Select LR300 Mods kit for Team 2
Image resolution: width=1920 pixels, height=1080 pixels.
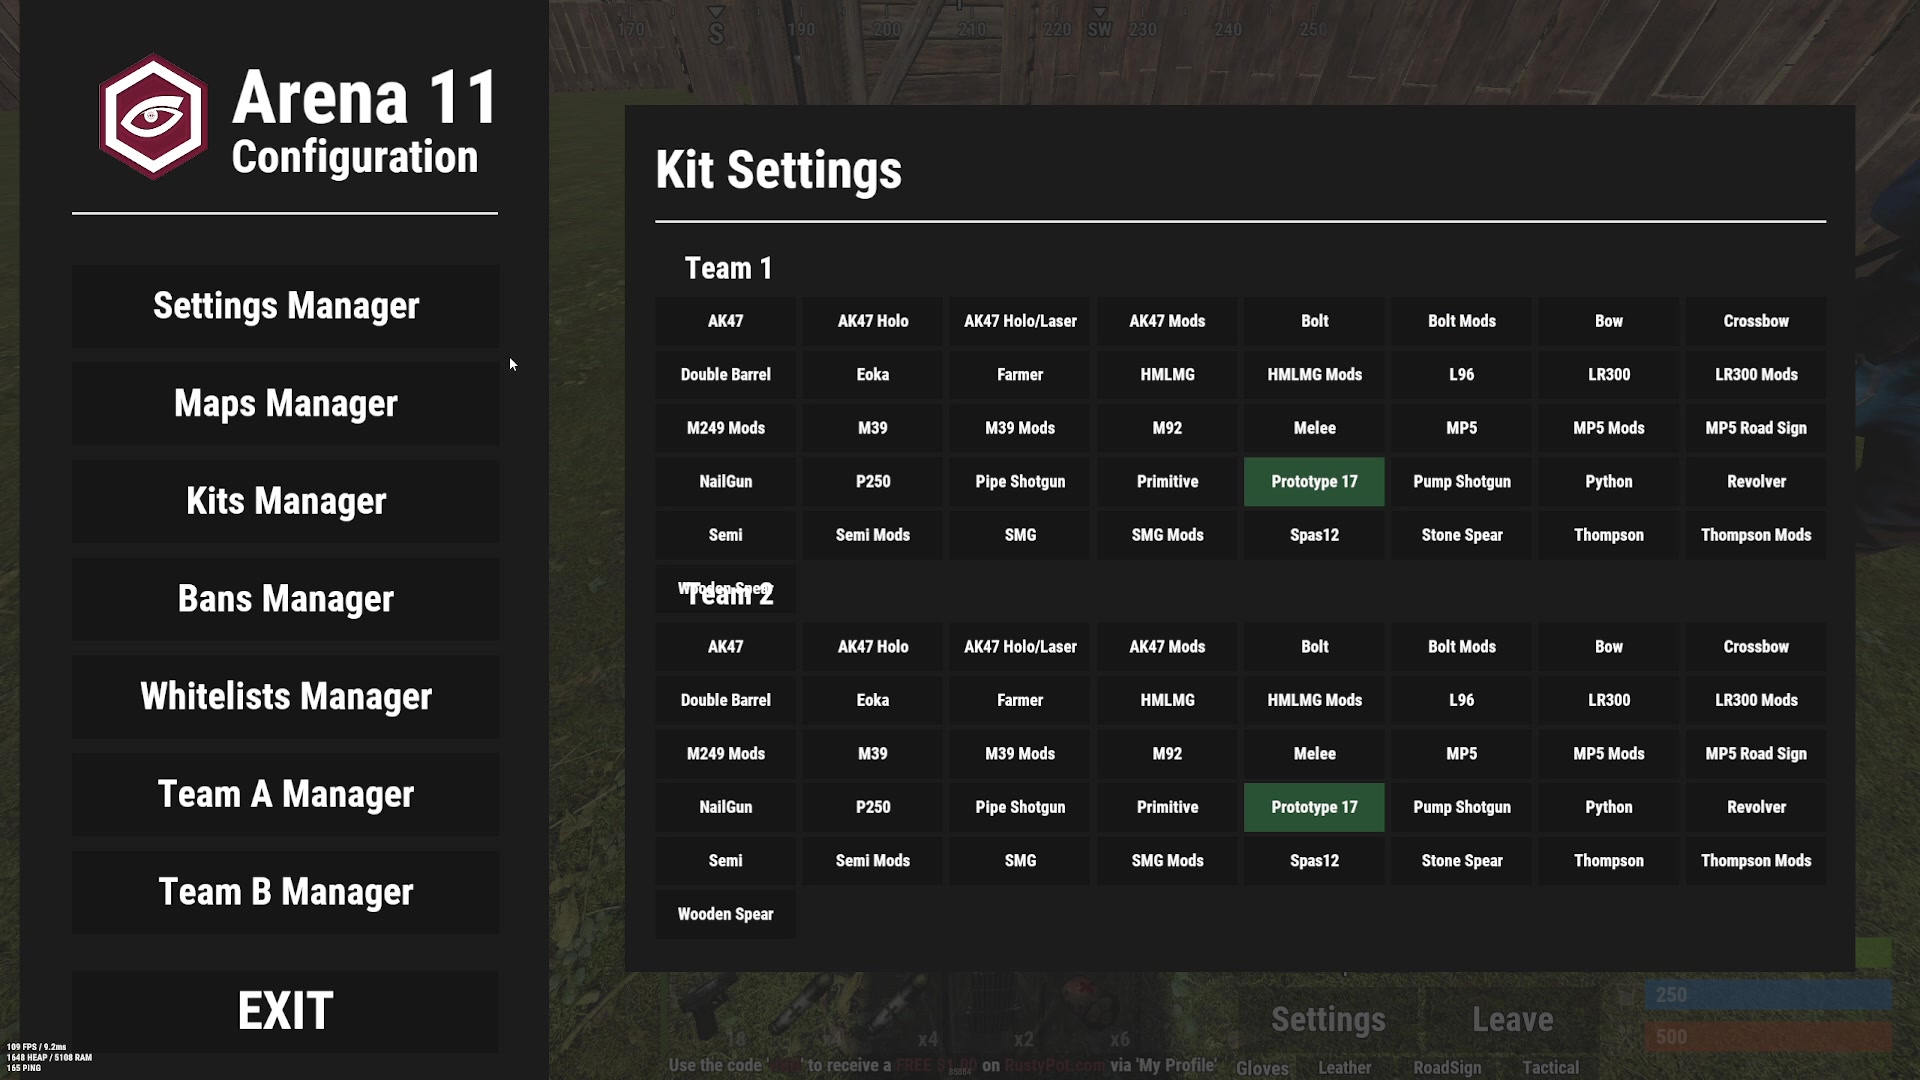(x=1756, y=701)
